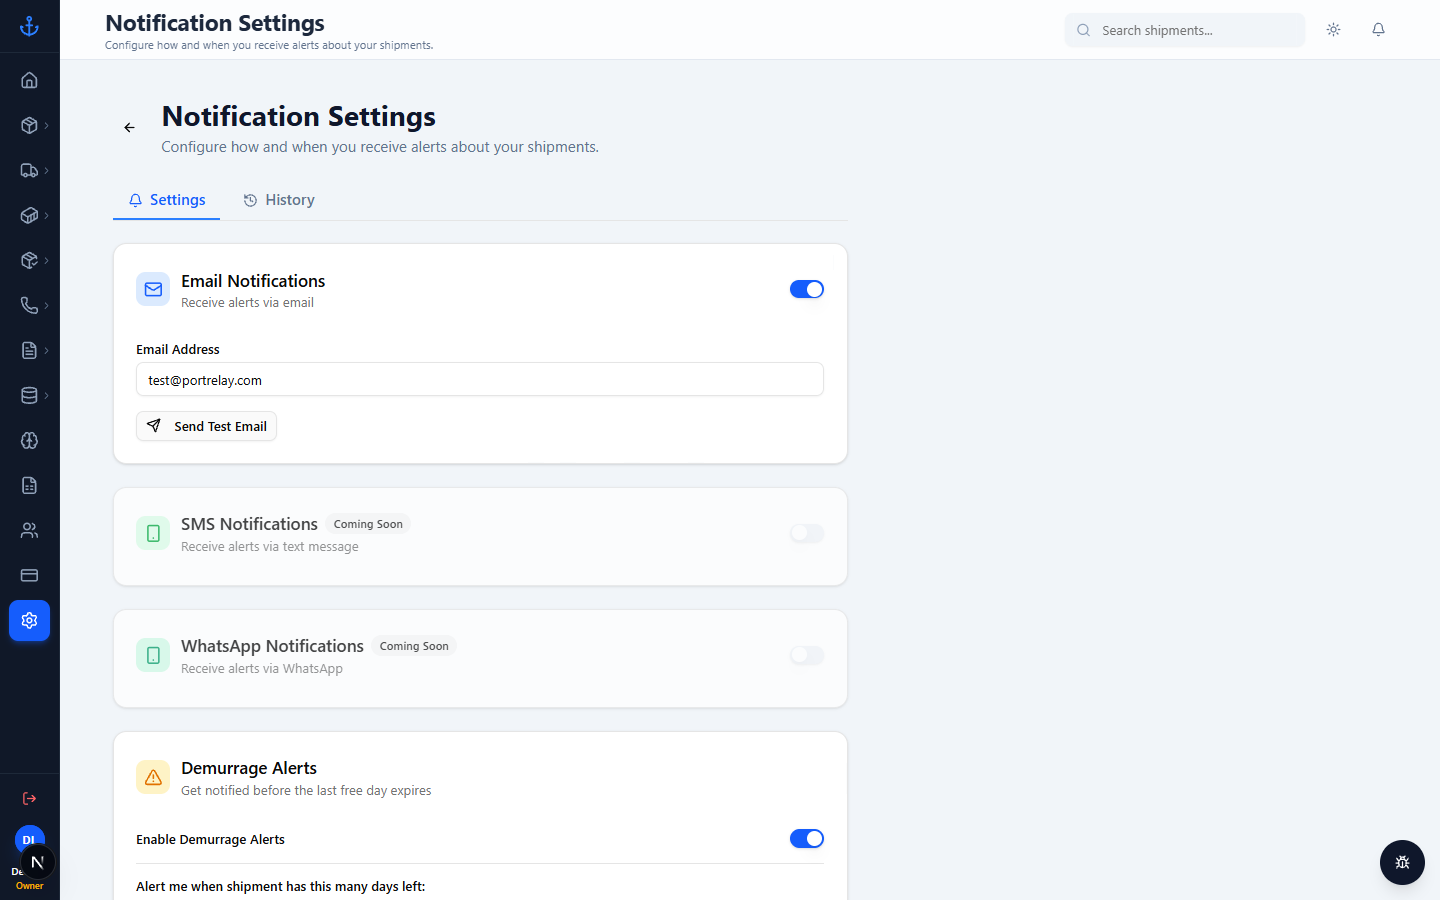Expand the chevron next to the phone icon
Screen dimensions: 1440x900
click(x=46, y=305)
